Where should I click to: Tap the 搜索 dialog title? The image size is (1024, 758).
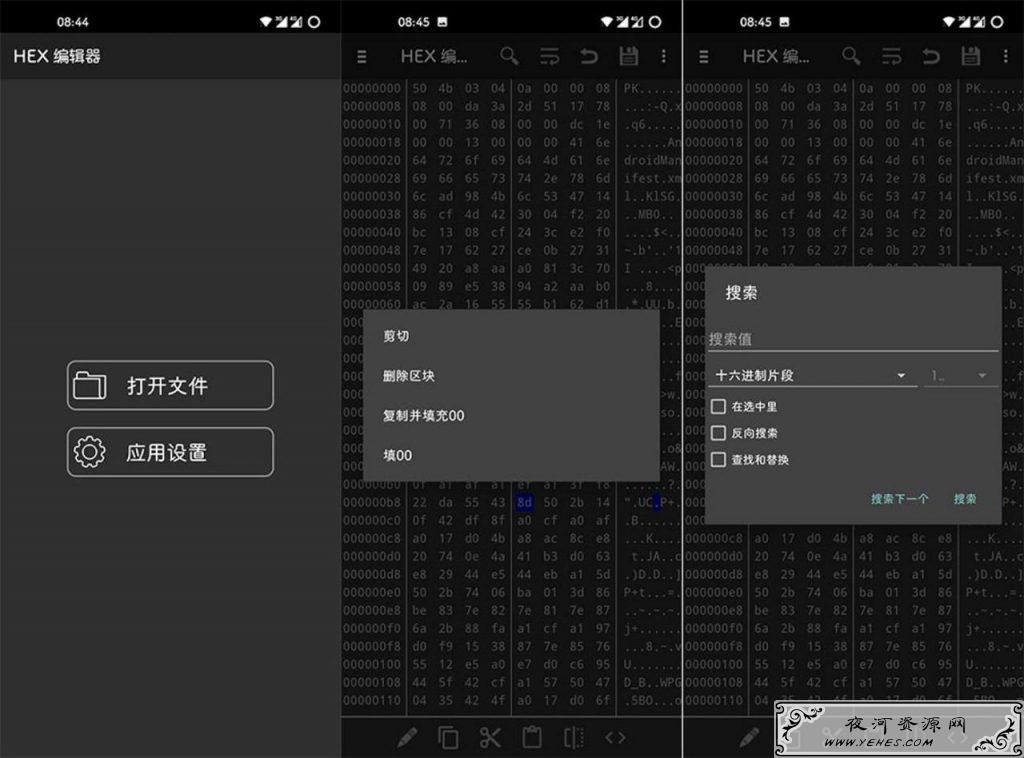(x=741, y=292)
